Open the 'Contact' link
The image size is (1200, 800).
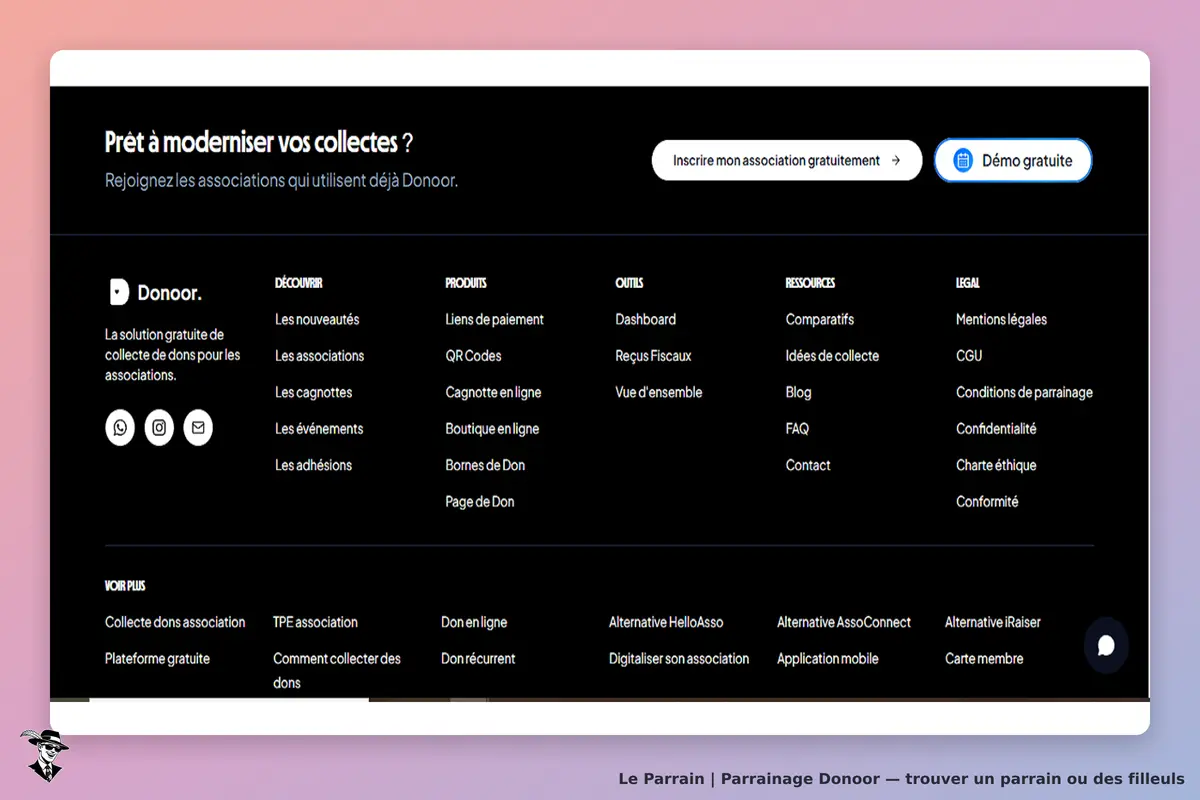tap(808, 465)
